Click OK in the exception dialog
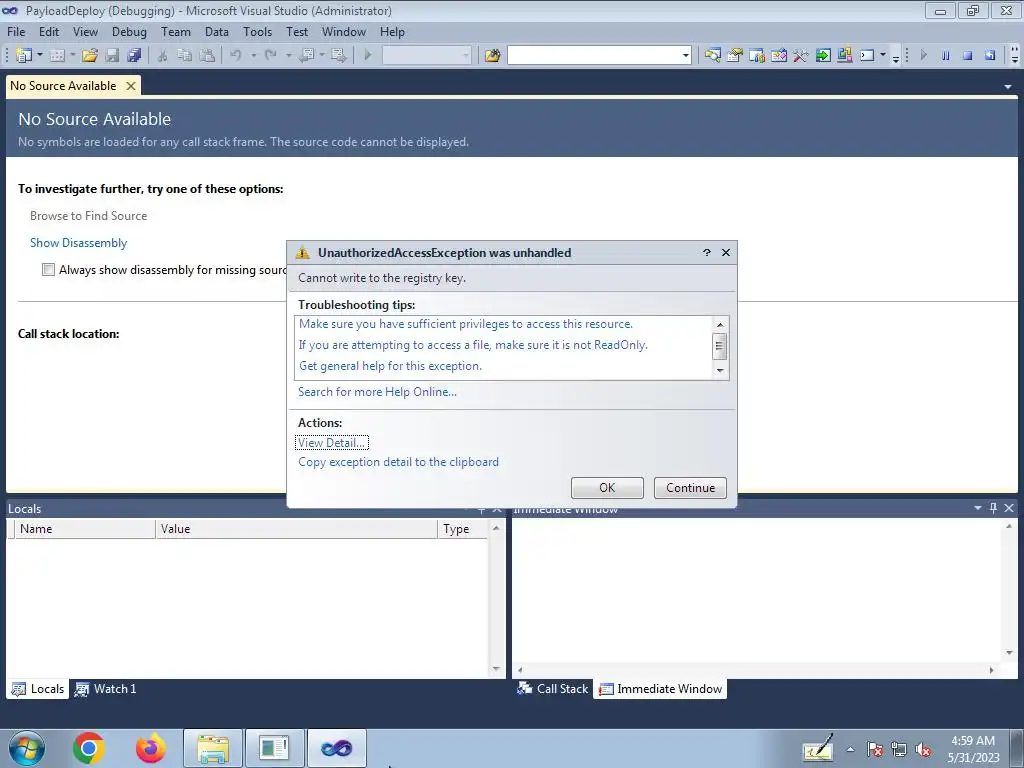Screen dimensions: 1024x768 tap(607, 488)
